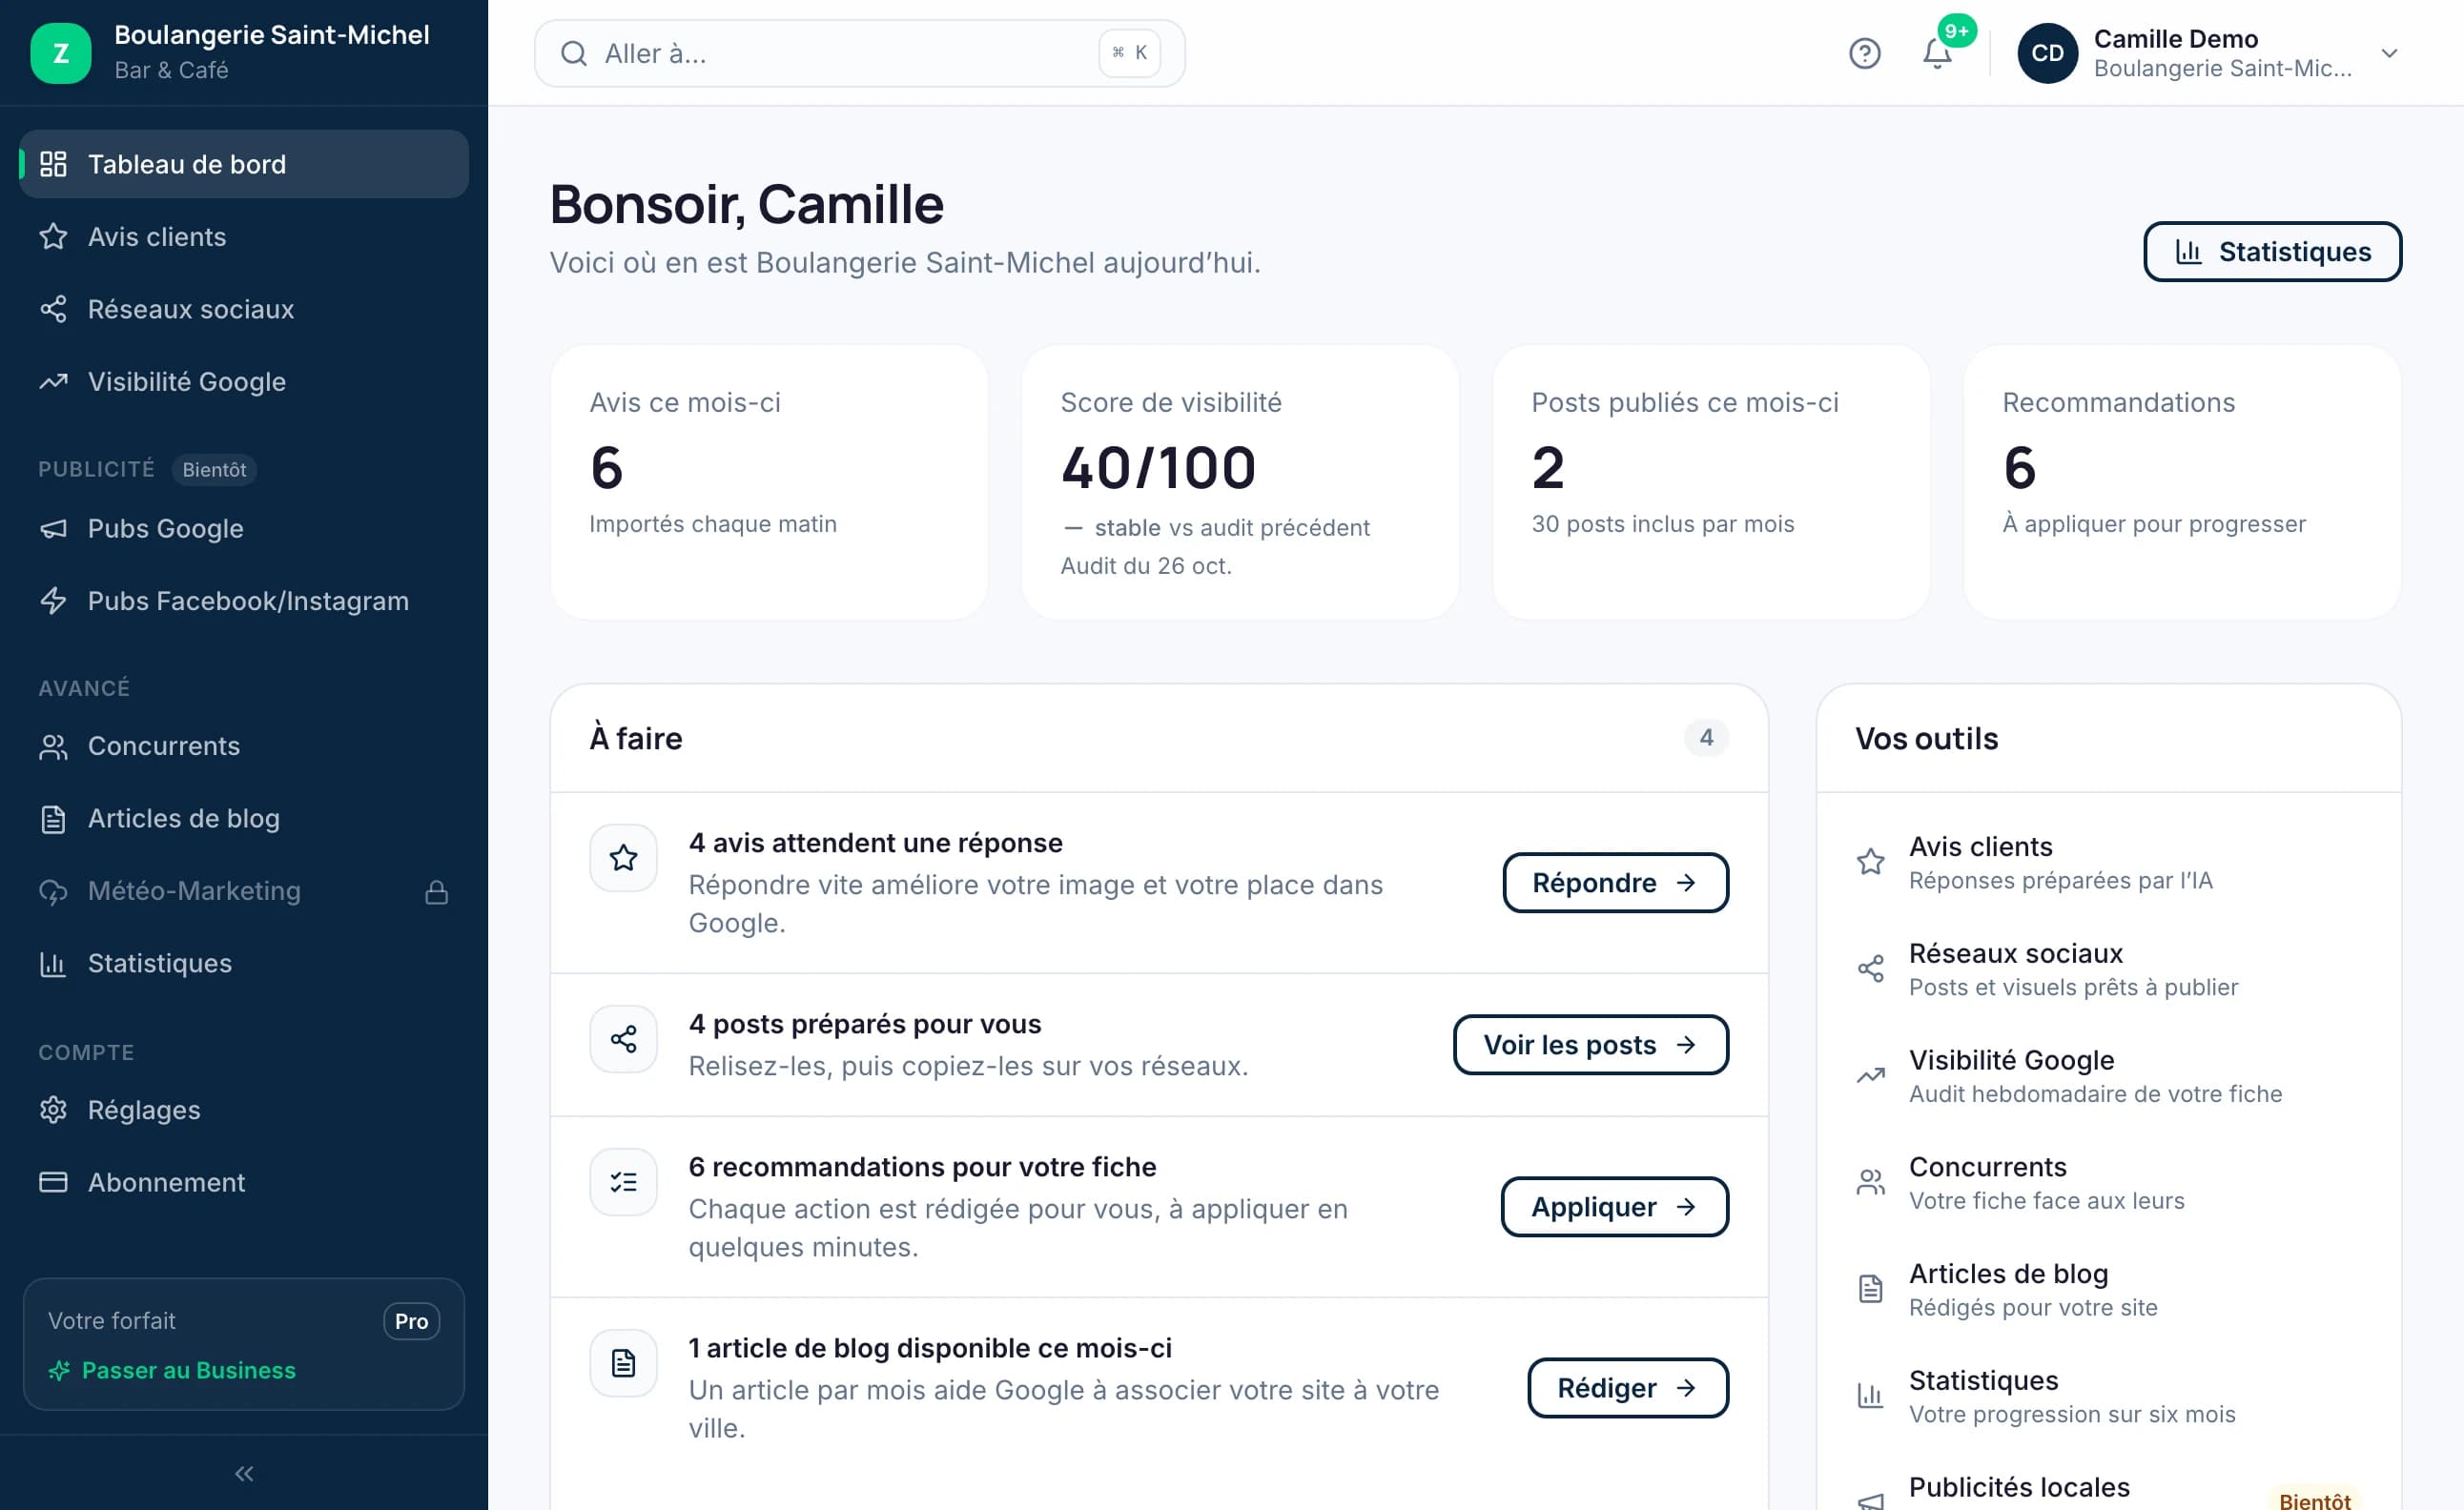Click the star icon next to Avis clients in Vos outils
The height and width of the screenshot is (1510, 2464).
1870,861
